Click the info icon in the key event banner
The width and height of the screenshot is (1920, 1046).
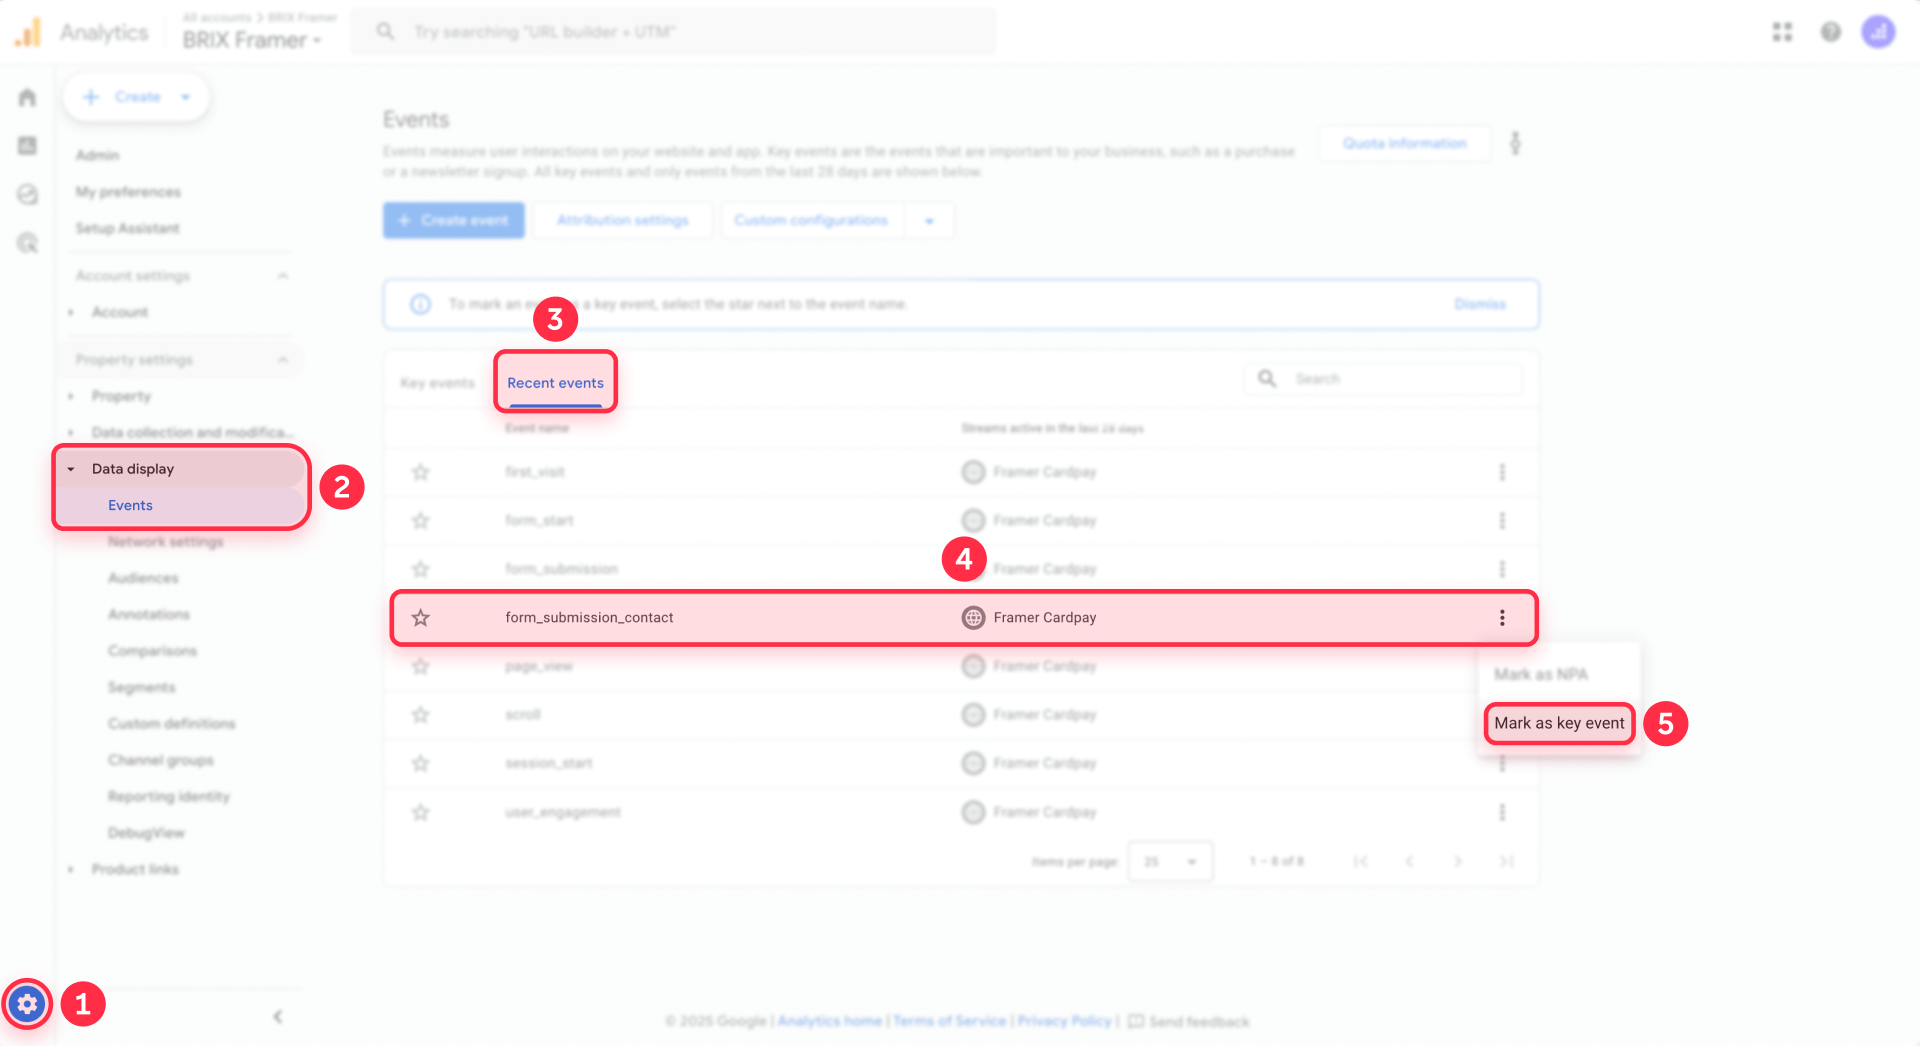tap(420, 304)
